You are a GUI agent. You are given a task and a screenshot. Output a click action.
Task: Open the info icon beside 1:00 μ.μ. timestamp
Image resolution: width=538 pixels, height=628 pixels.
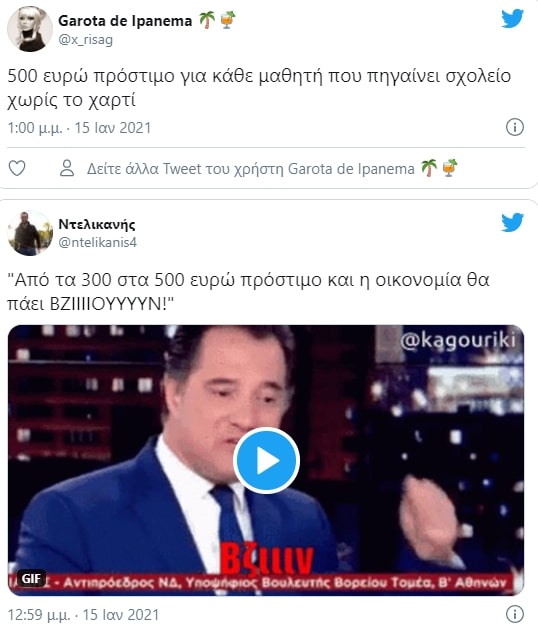point(515,127)
